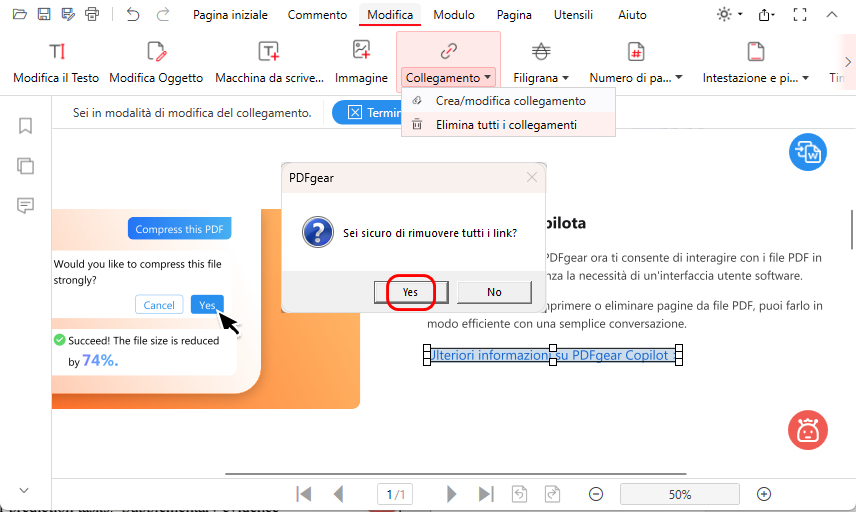Choose Crea/modifica collegamento menu entry
Viewport: 856px width, 512px height.
pos(508,101)
